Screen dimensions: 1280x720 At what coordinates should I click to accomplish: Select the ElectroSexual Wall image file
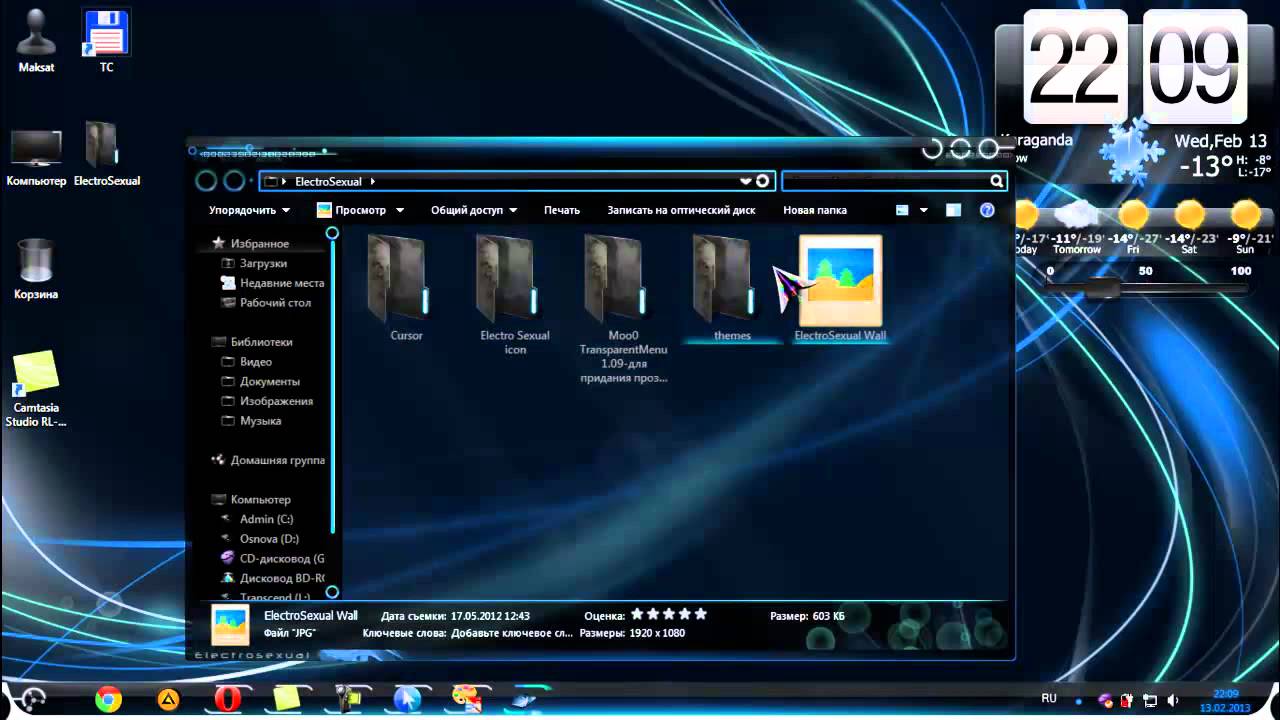coord(840,288)
